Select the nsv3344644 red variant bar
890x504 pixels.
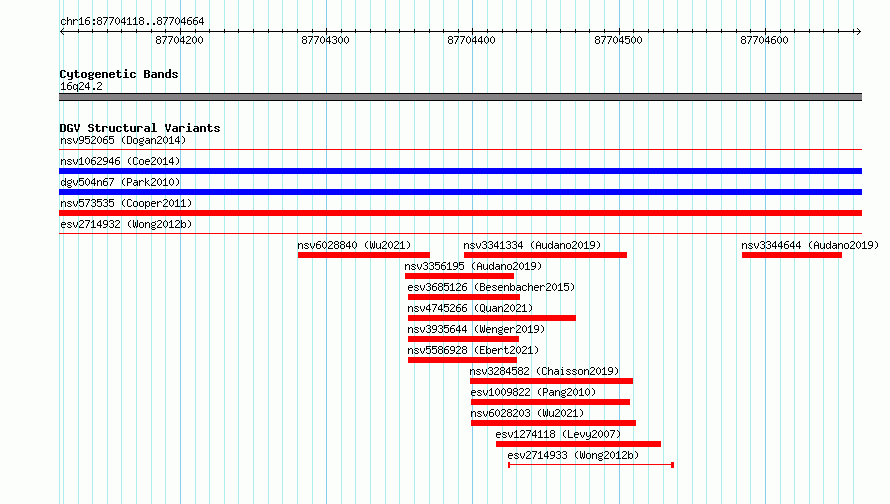[792, 255]
